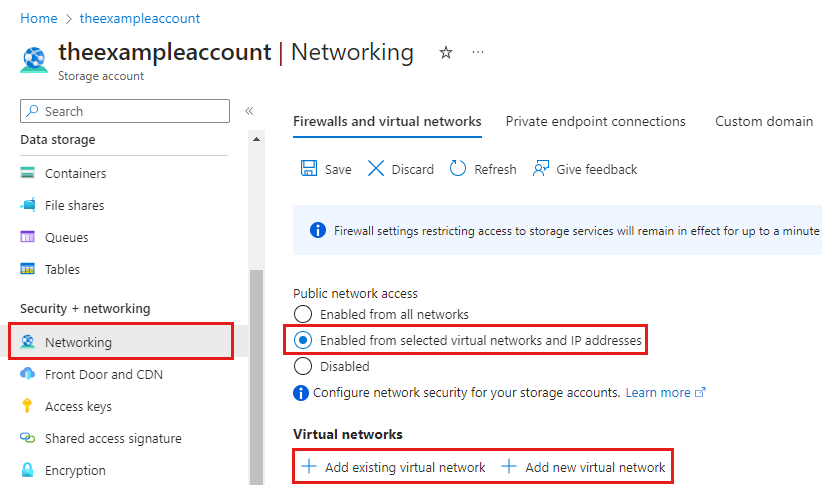Image resolution: width=822 pixels, height=485 pixels.
Task: Switch to Private endpoint connections tab
Action: (595, 121)
